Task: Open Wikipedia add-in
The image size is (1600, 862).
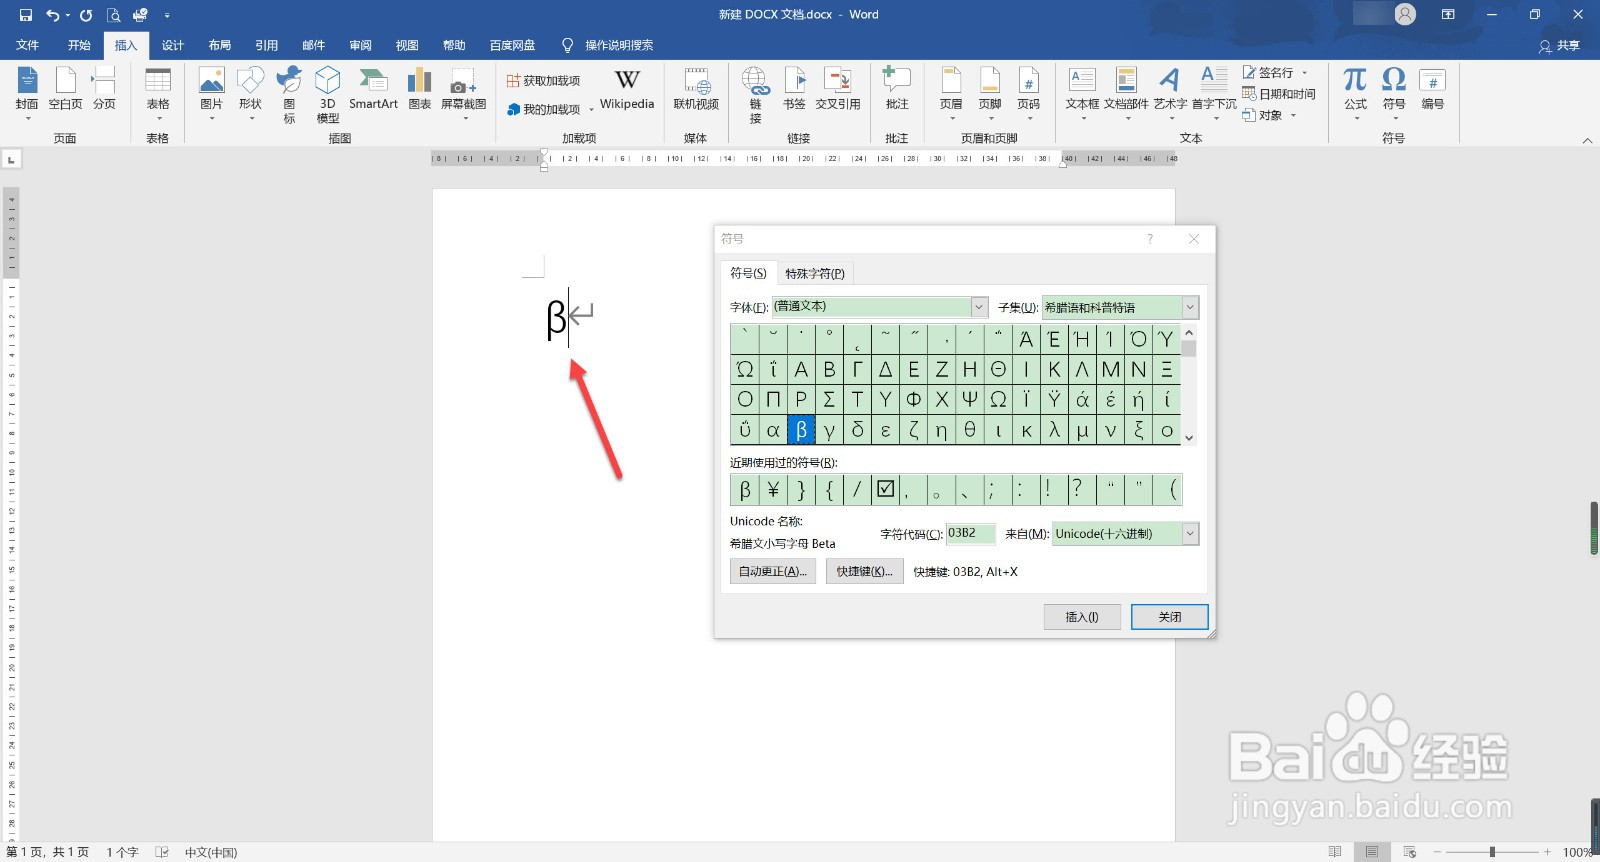Action: (627, 90)
